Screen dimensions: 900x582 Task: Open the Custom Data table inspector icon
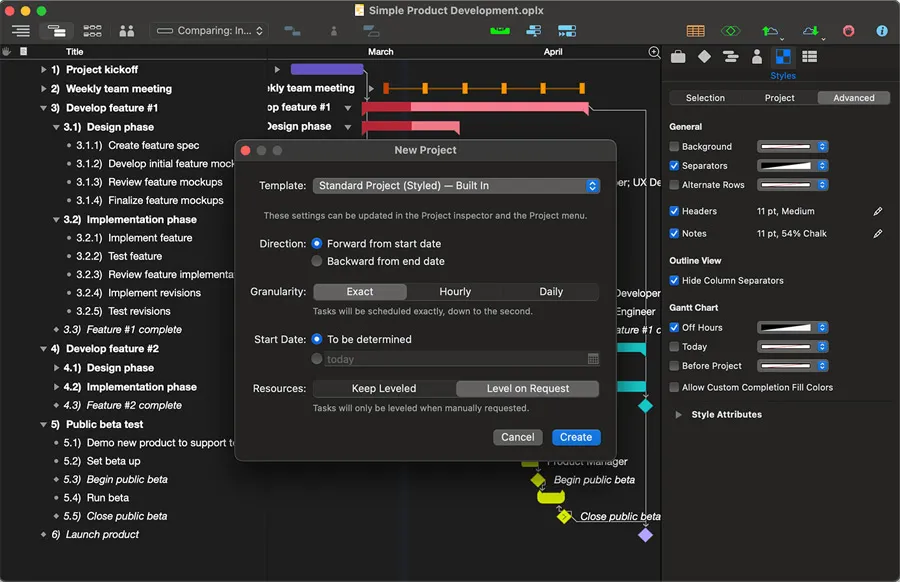pyautogui.click(x=810, y=57)
